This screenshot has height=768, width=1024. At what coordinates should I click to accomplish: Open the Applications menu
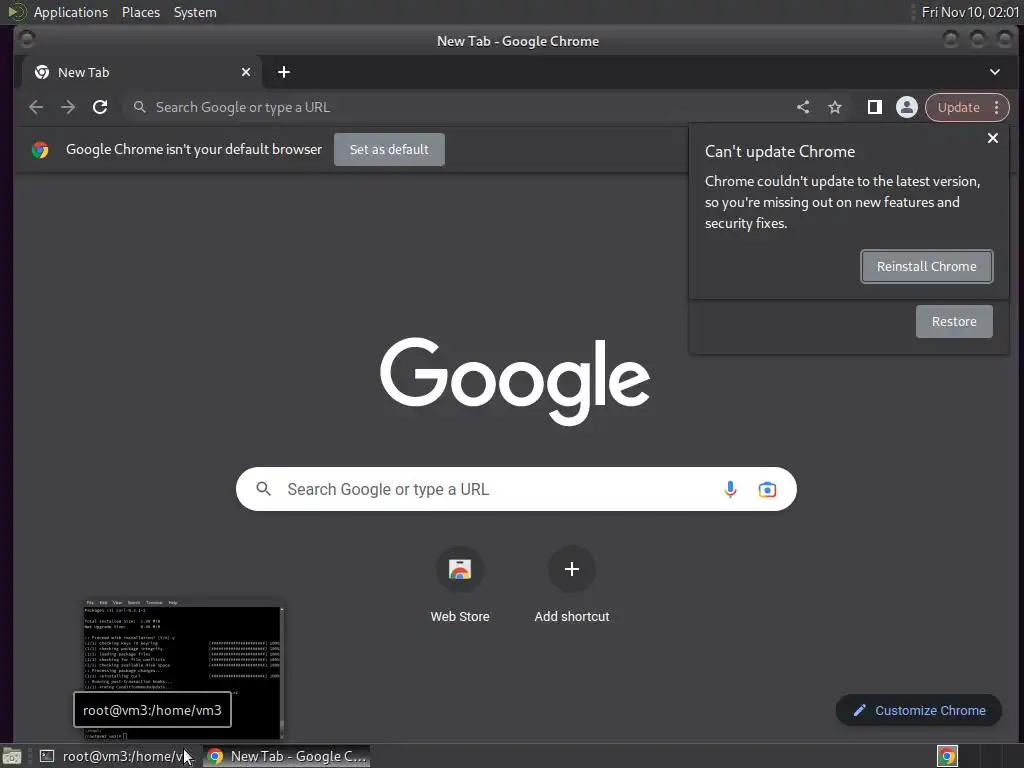click(71, 12)
